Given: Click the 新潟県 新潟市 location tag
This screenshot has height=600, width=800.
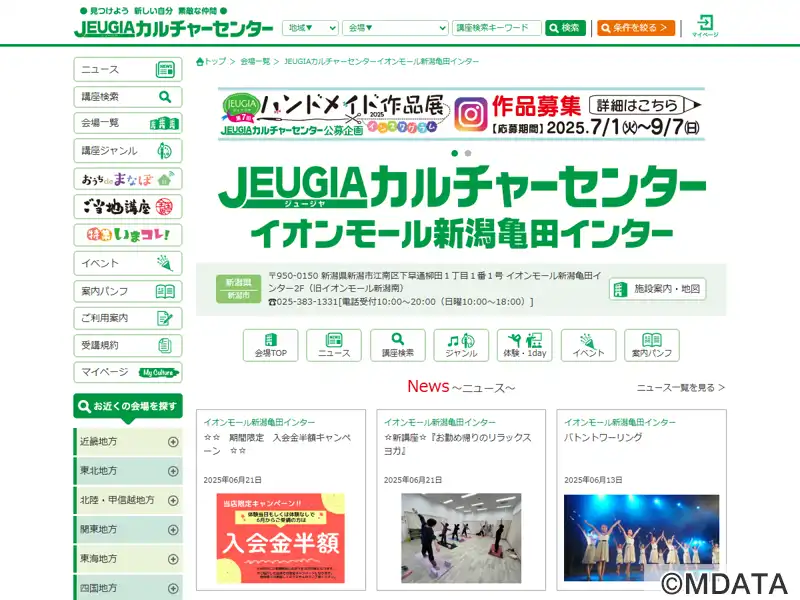Looking at the screenshot, I should [238, 289].
